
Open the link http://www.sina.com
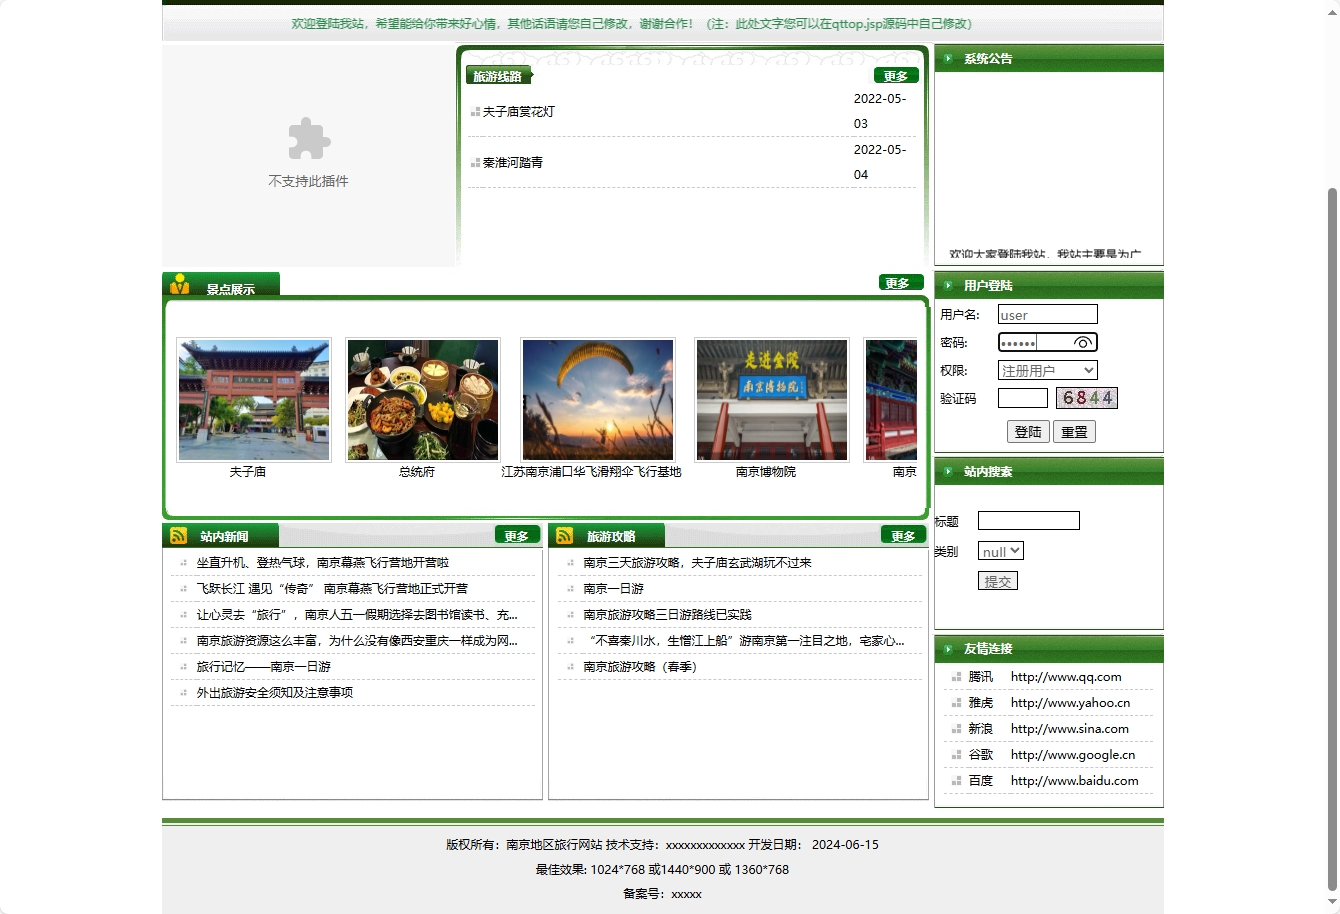click(1068, 729)
